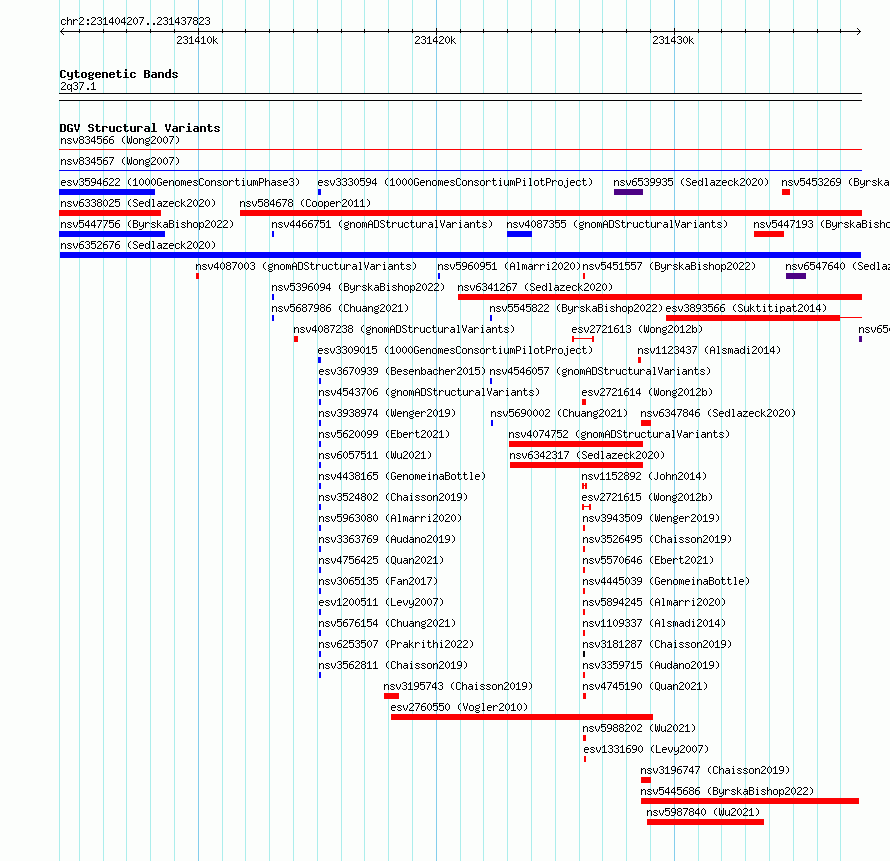Click nsv1109337 (Alsmadi2014) label

[x=654, y=623]
